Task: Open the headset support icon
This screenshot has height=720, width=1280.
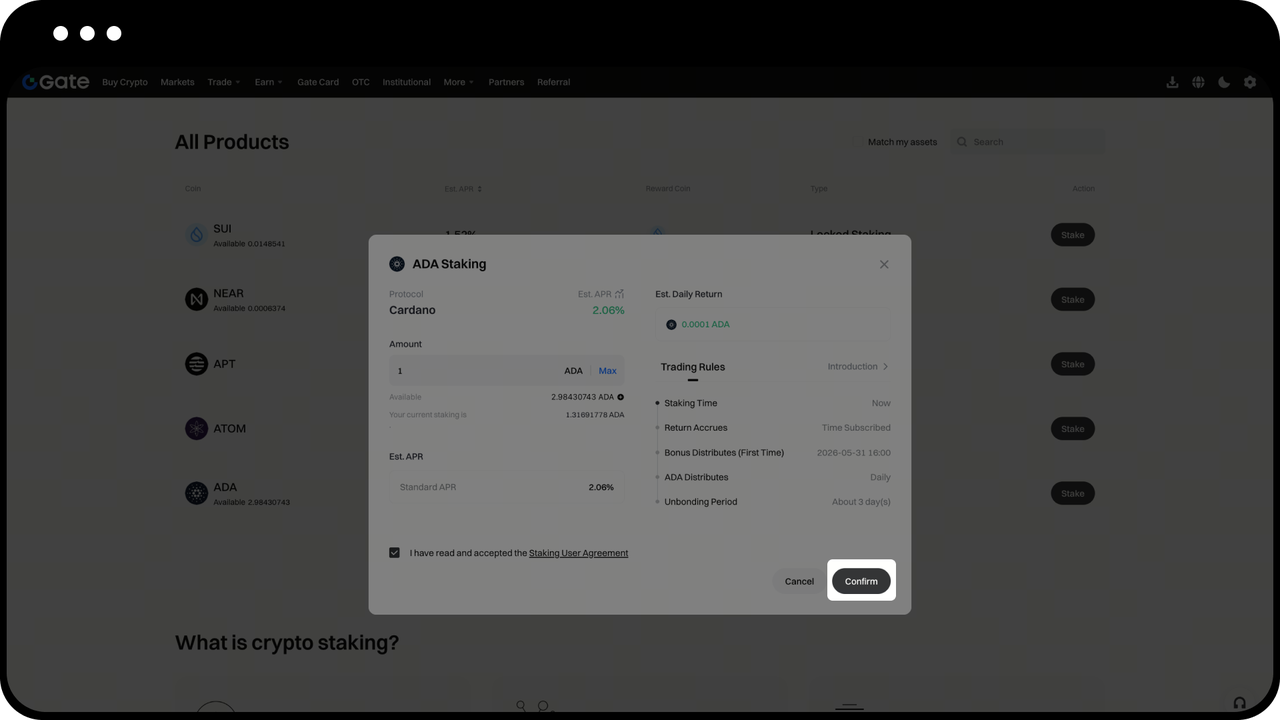Action: [x=1240, y=703]
